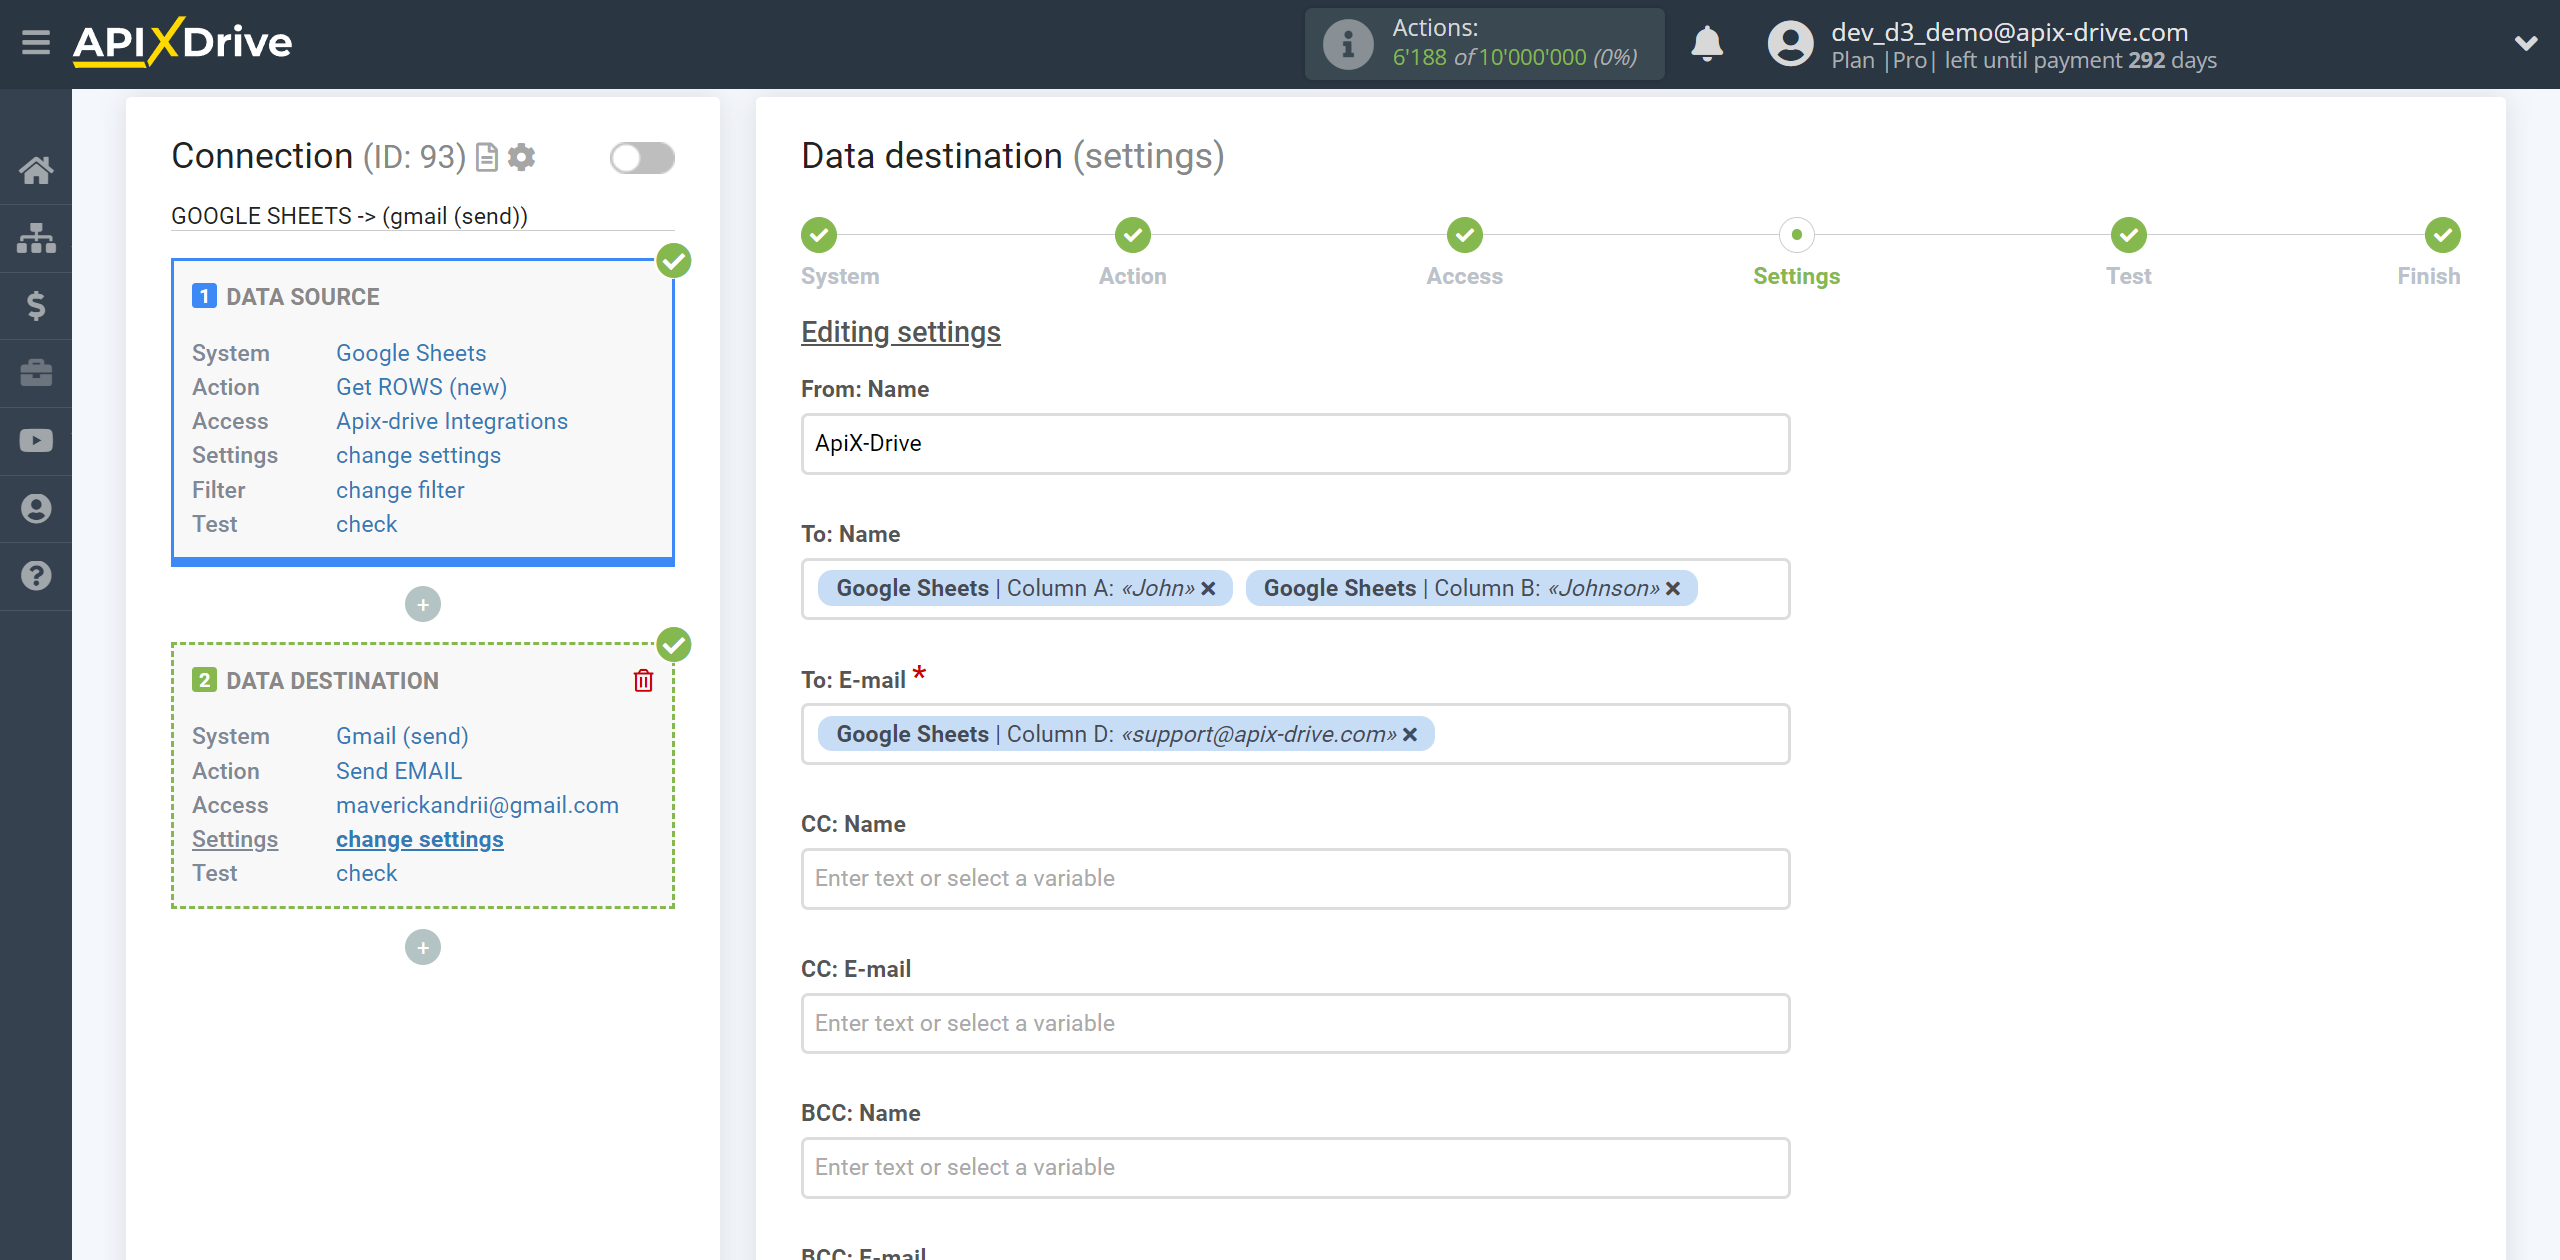The image size is (2560, 1260).
Task: Click check in Data Source
Action: click(x=366, y=524)
